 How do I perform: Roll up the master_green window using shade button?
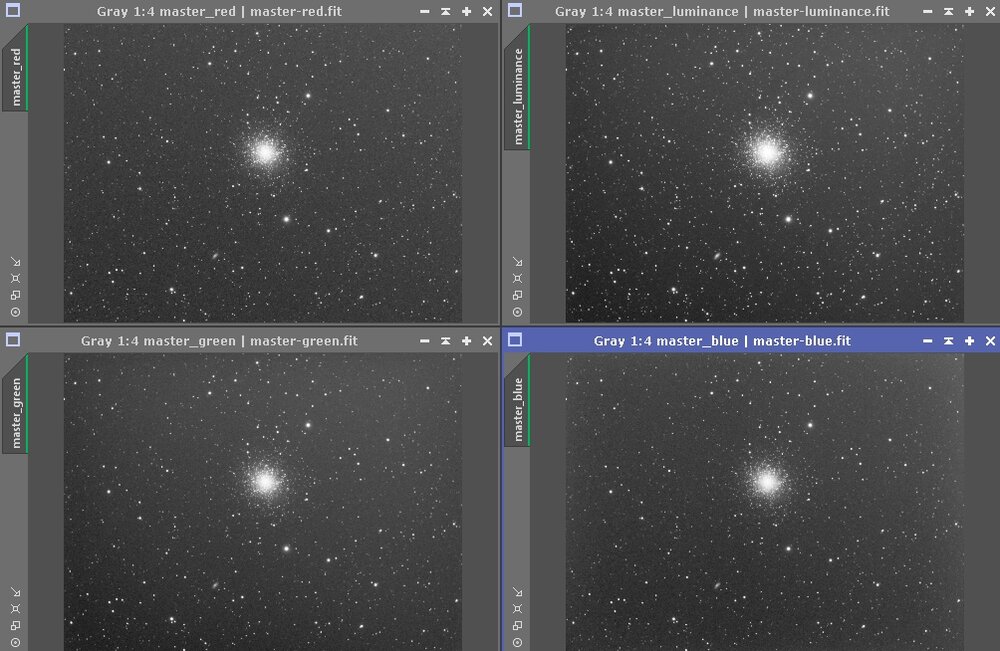click(x=445, y=341)
